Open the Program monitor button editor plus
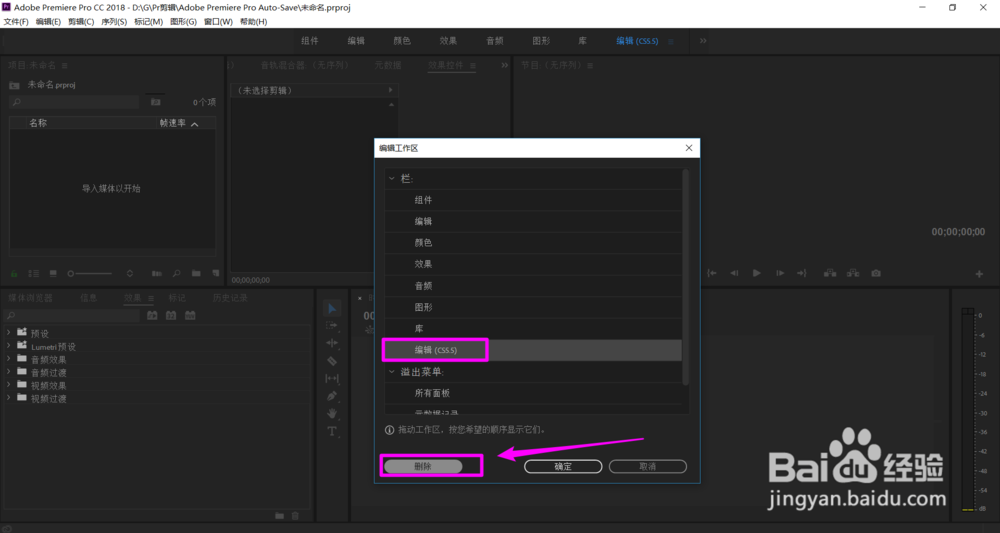The height and width of the screenshot is (533, 1000). [979, 274]
